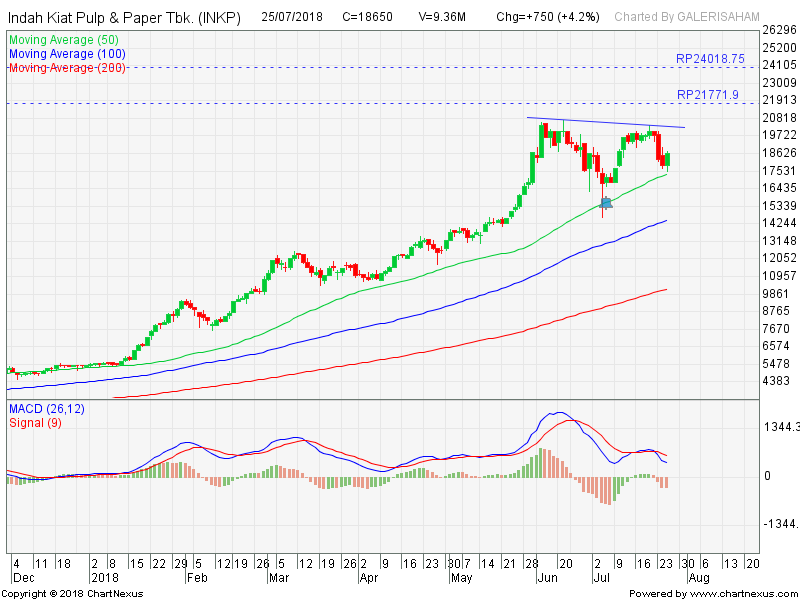Click the RP21771.9 resistance level label
Image resolution: width=800 pixels, height=600 pixels.
(707, 95)
